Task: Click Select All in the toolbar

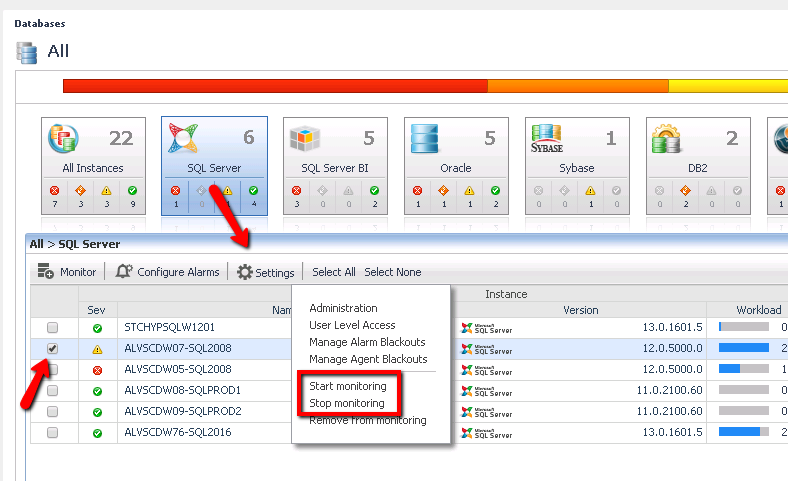Action: coord(334,272)
